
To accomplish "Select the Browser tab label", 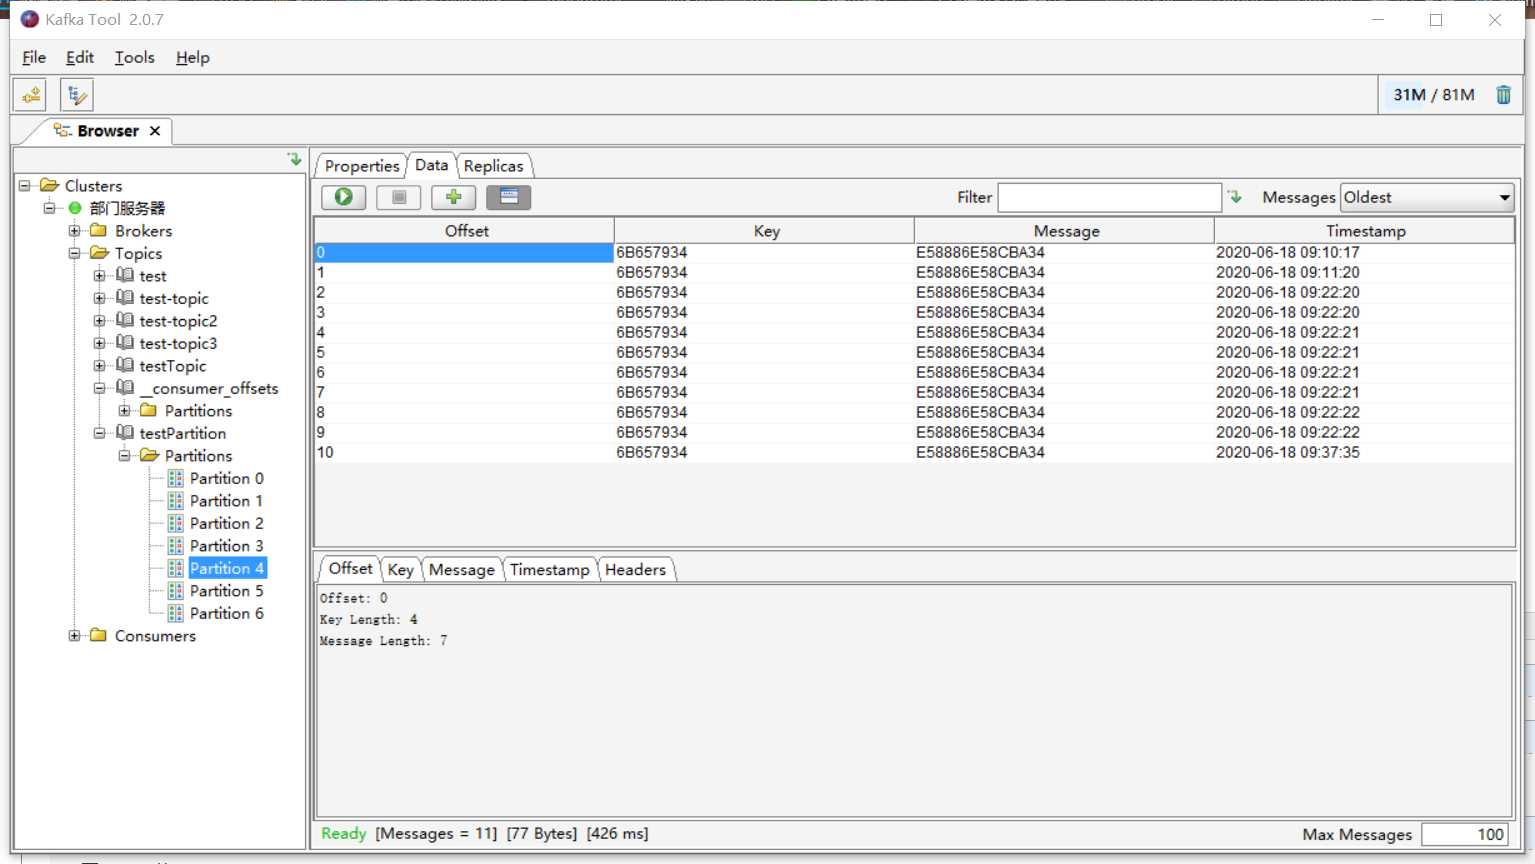I will pos(108,131).
